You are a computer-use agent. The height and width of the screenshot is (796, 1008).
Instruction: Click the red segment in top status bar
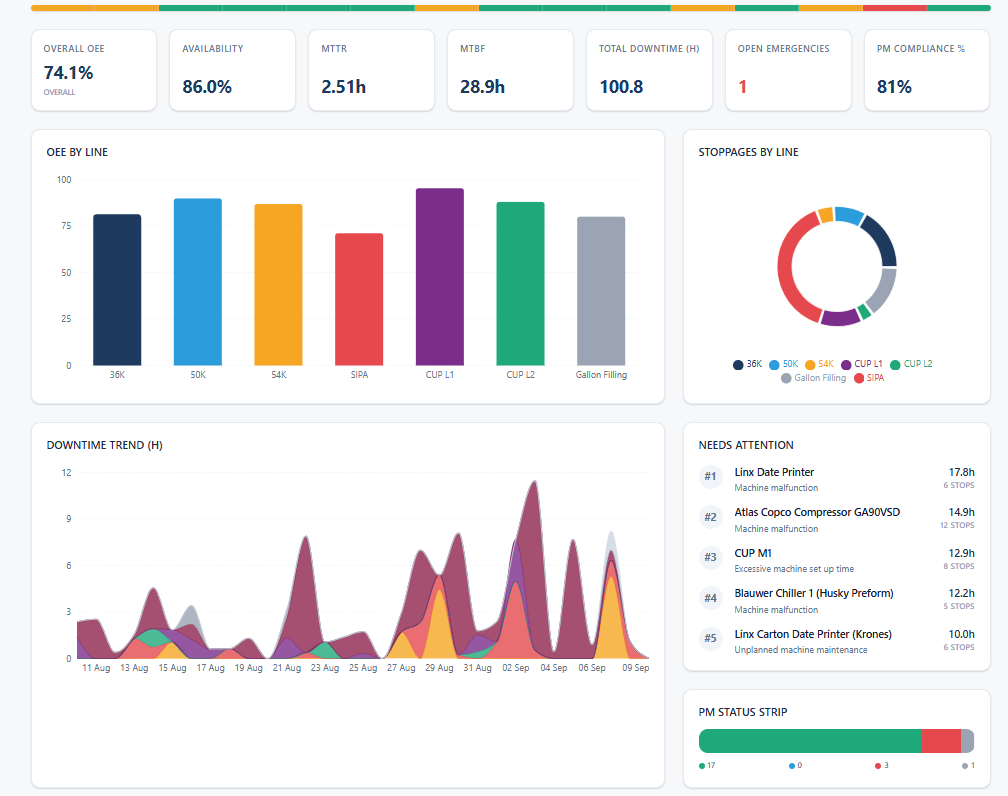894,8
